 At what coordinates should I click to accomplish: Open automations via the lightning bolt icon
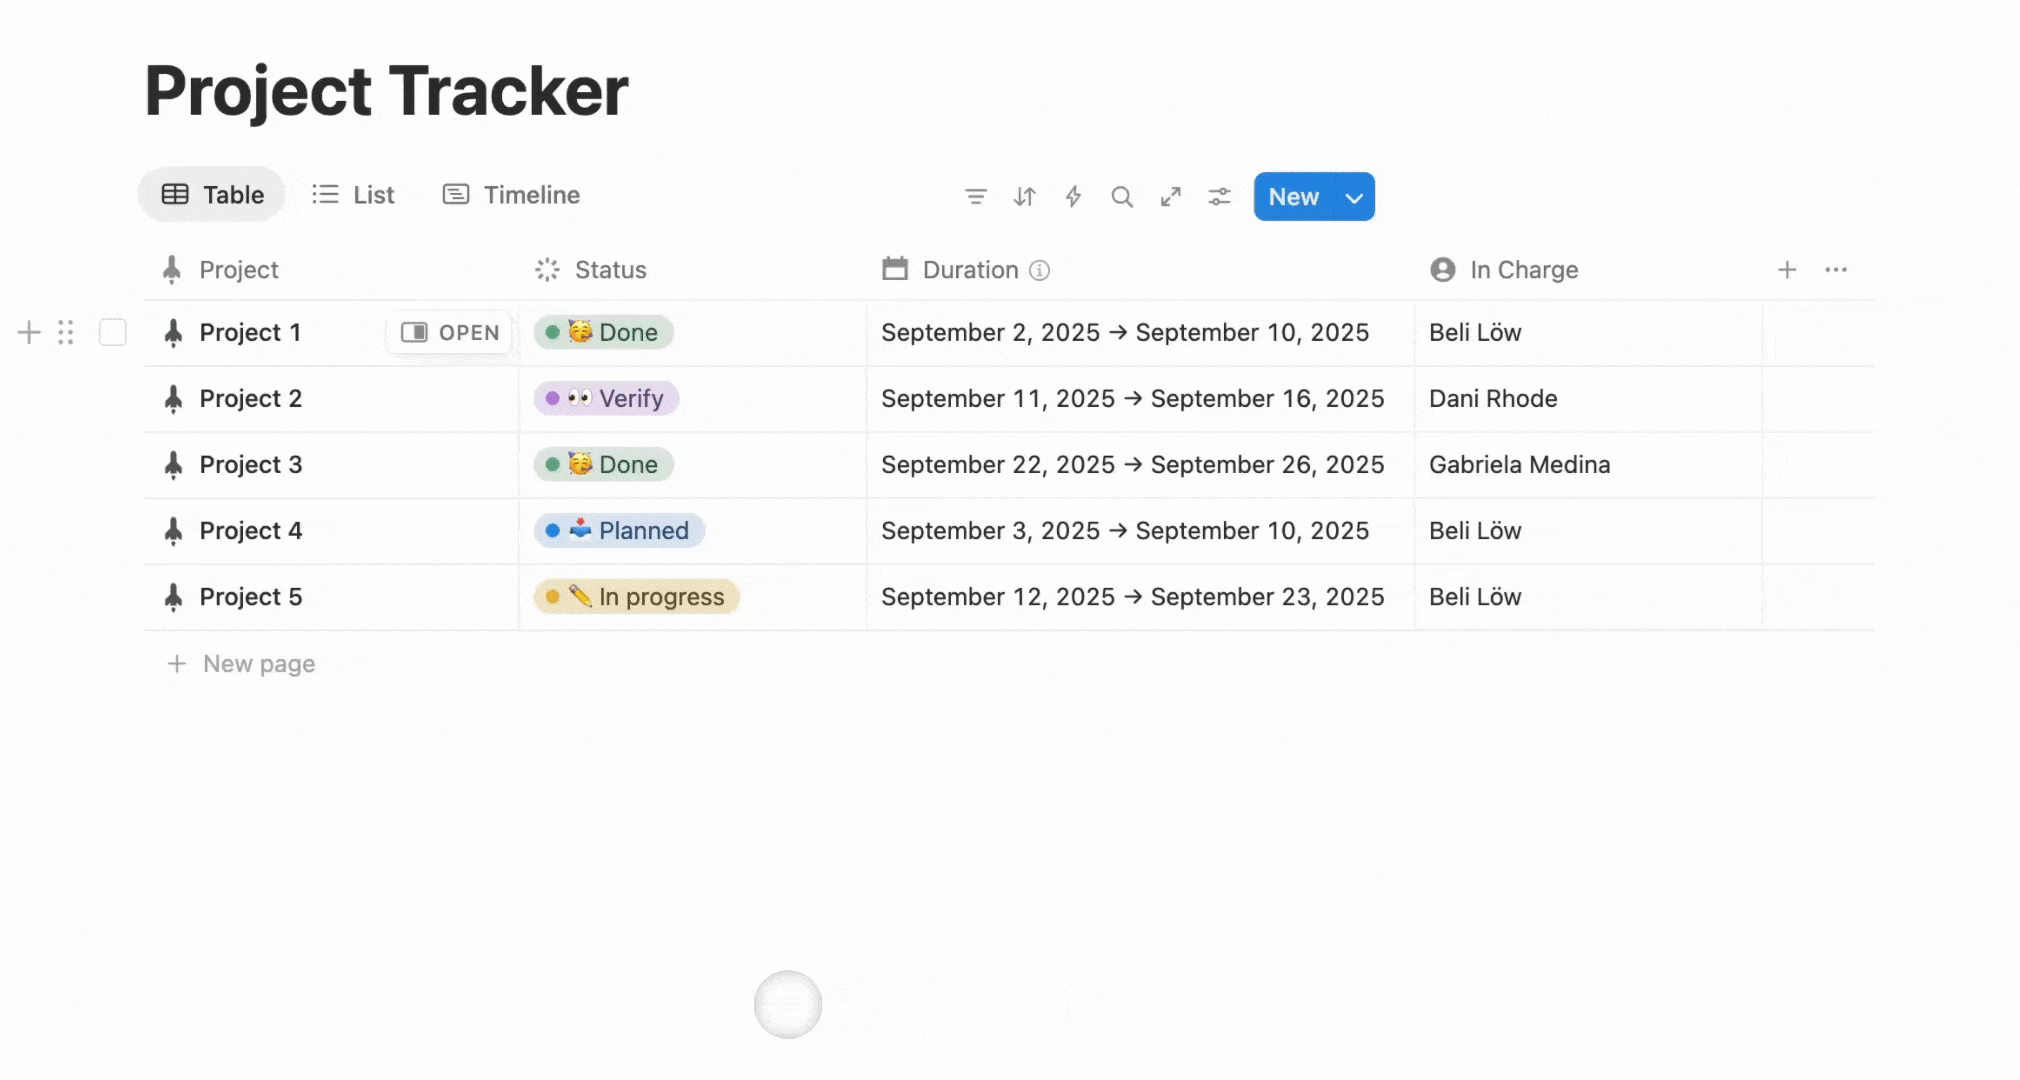[x=1073, y=197]
